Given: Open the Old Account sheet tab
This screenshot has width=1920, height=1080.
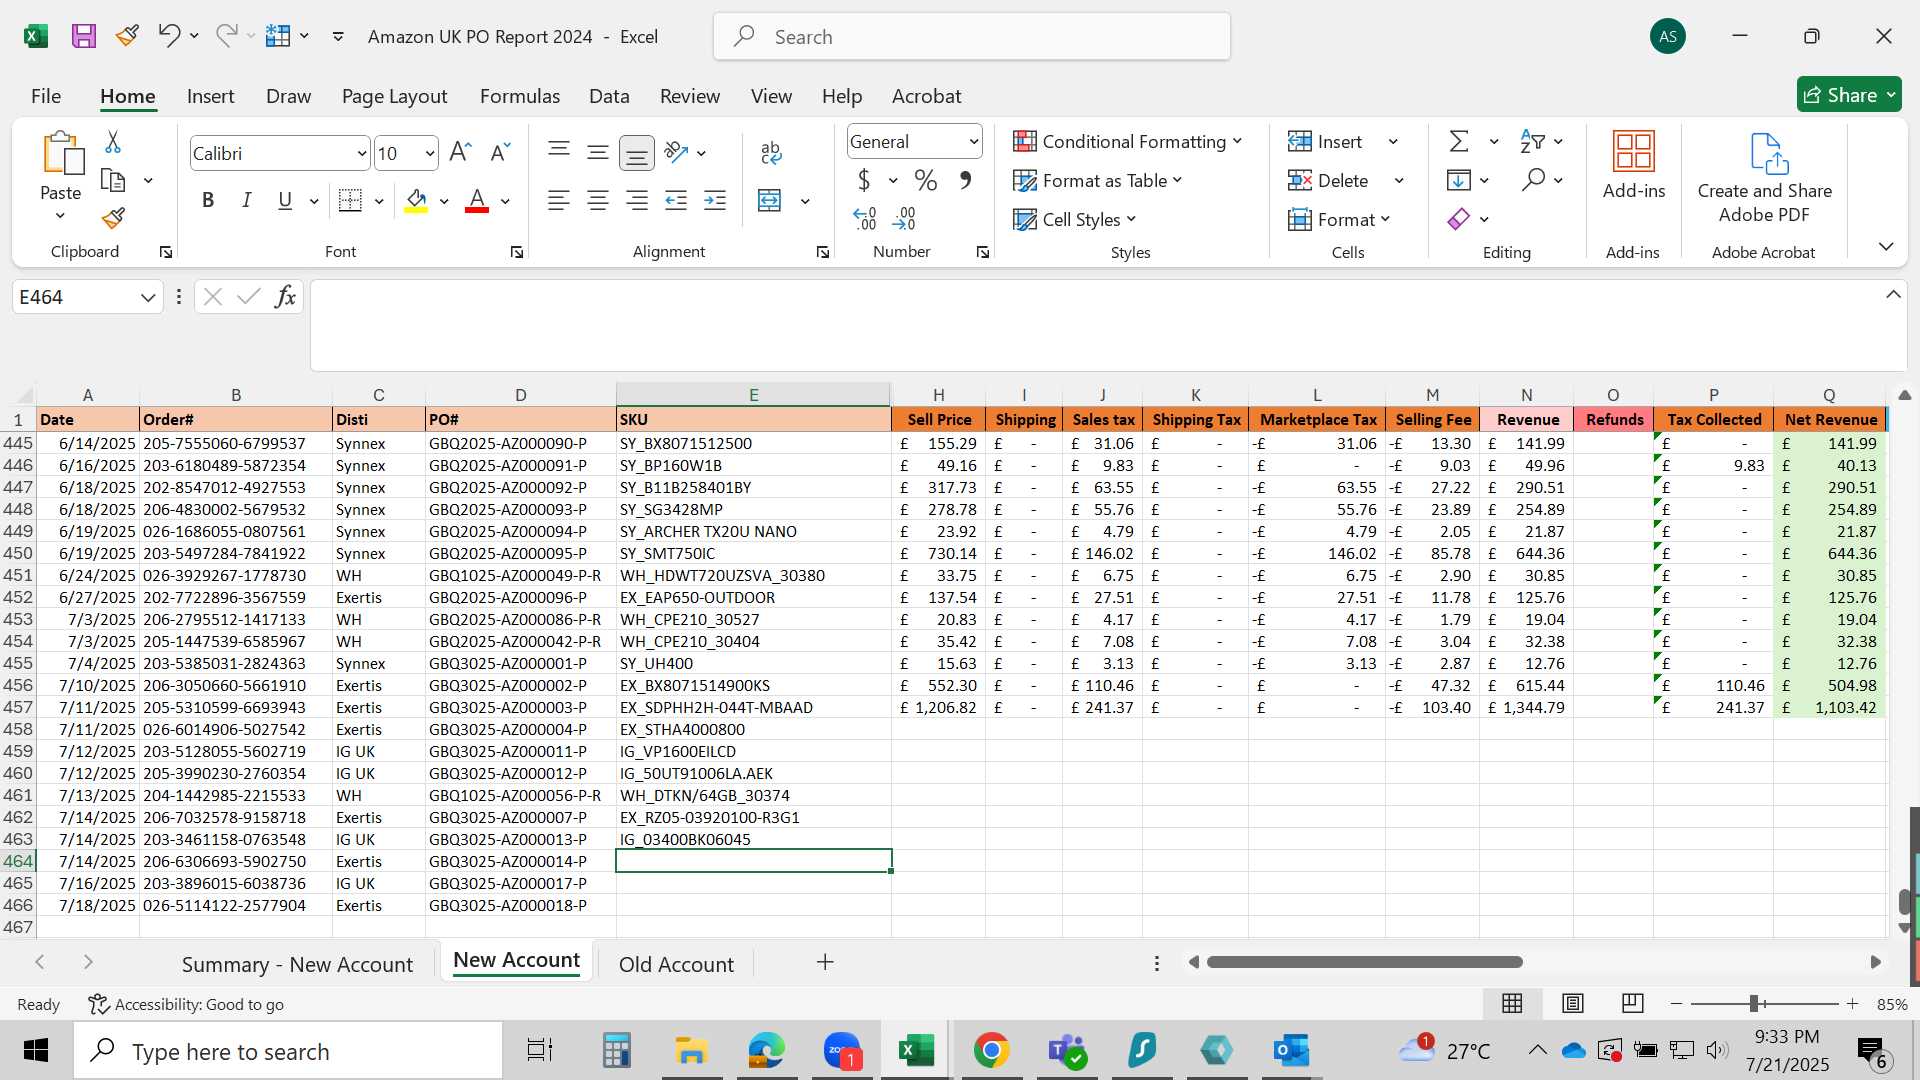Looking at the screenshot, I should pos(676,964).
